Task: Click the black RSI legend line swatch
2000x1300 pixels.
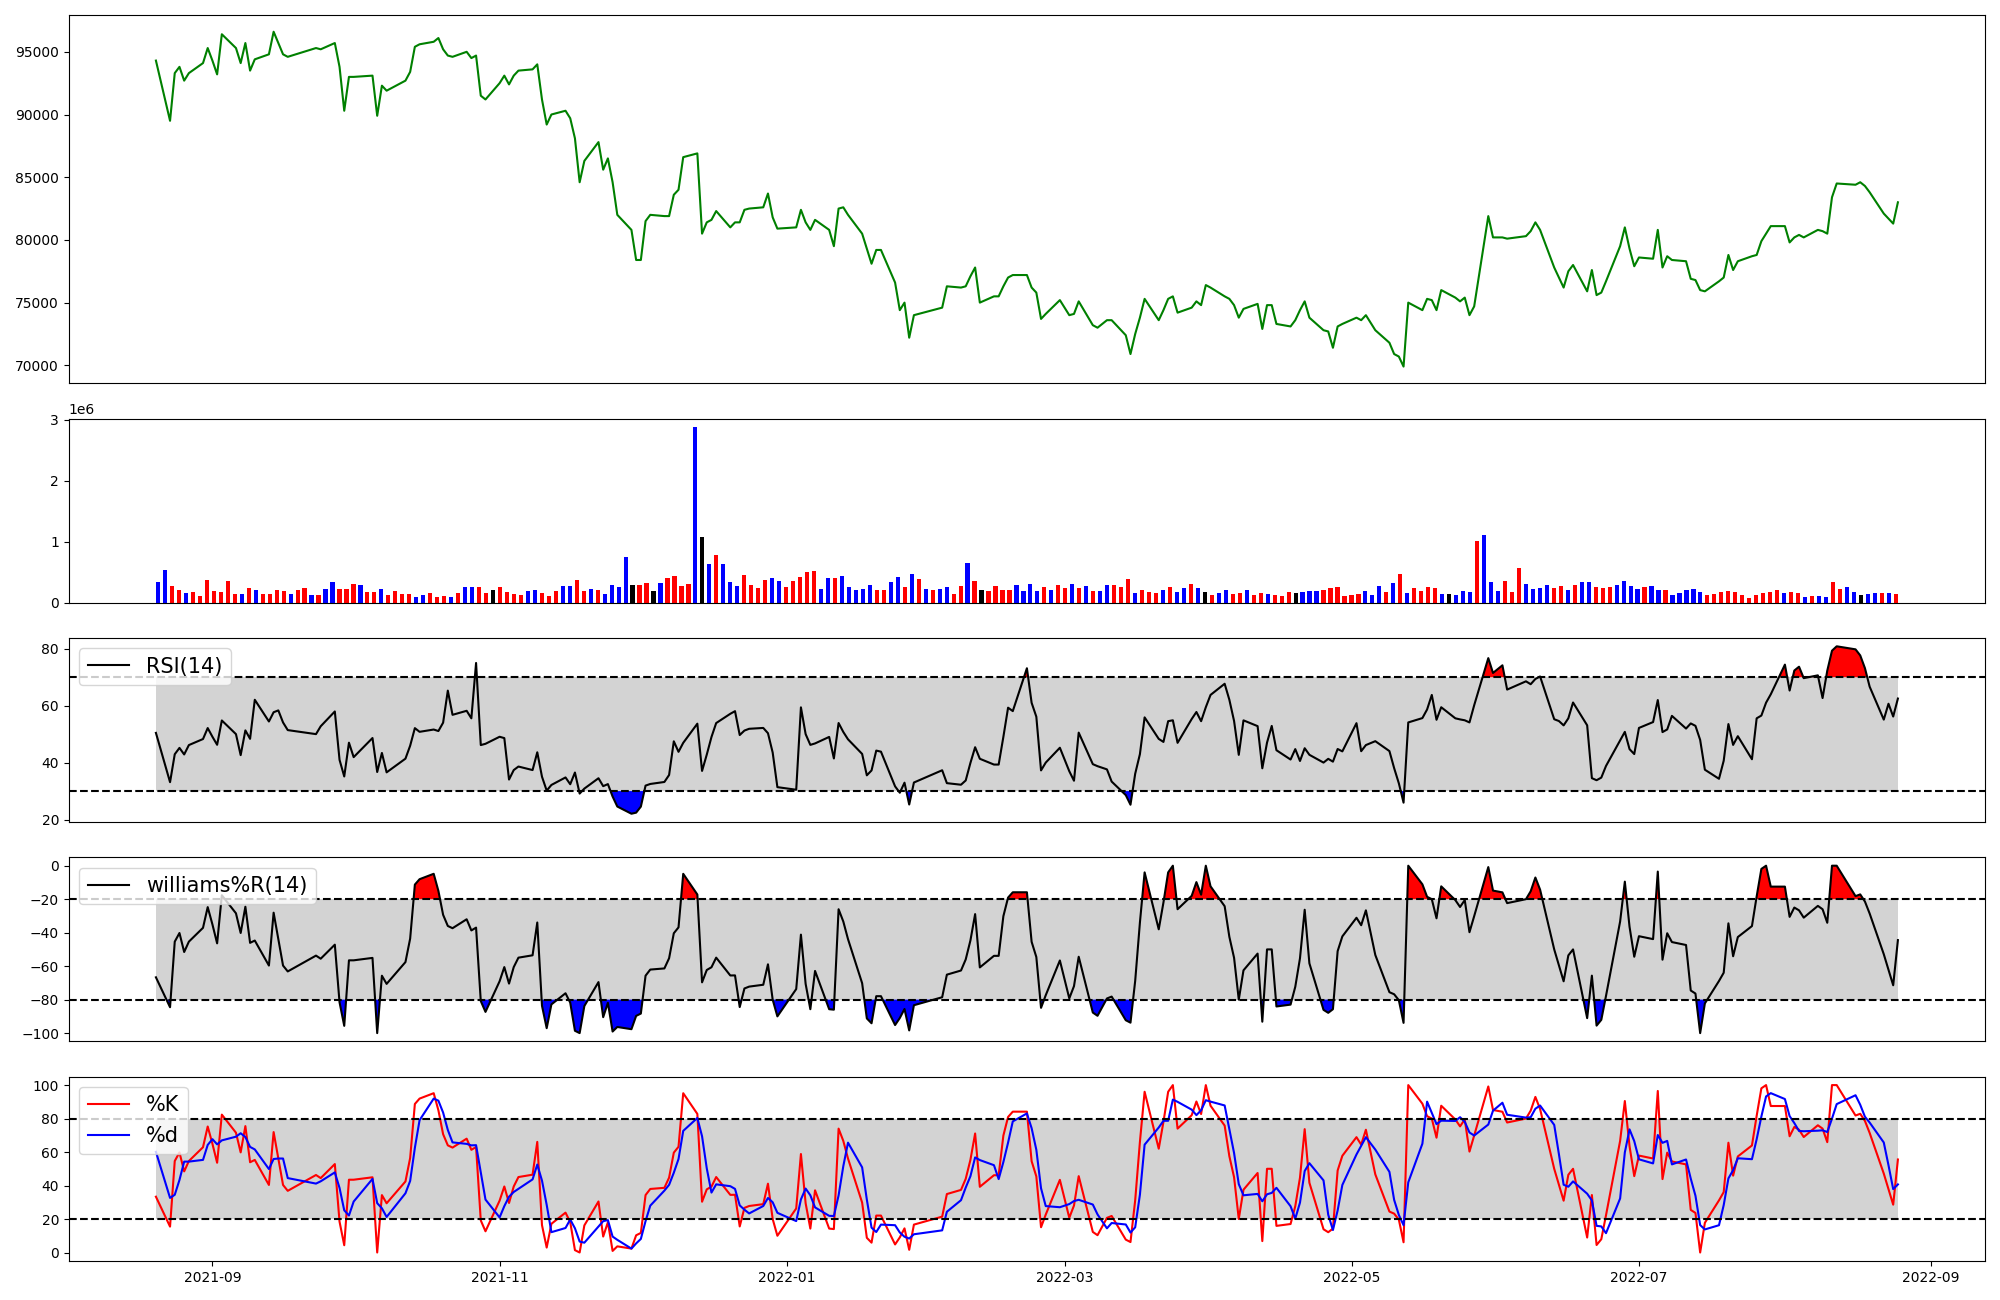Action: pos(109,666)
